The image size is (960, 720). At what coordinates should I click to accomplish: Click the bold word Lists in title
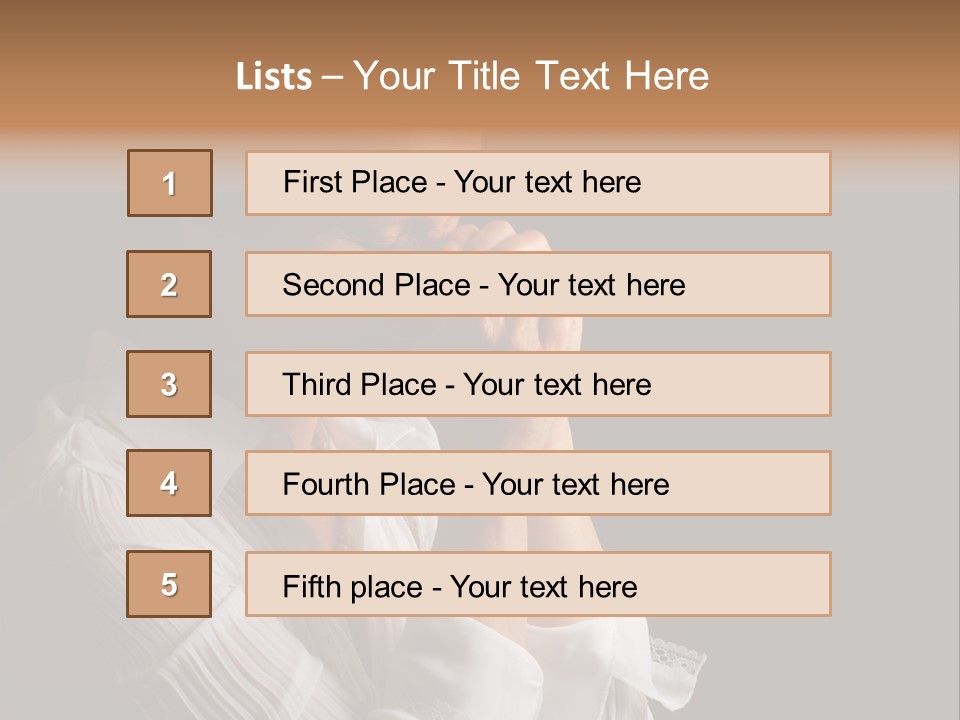point(274,77)
